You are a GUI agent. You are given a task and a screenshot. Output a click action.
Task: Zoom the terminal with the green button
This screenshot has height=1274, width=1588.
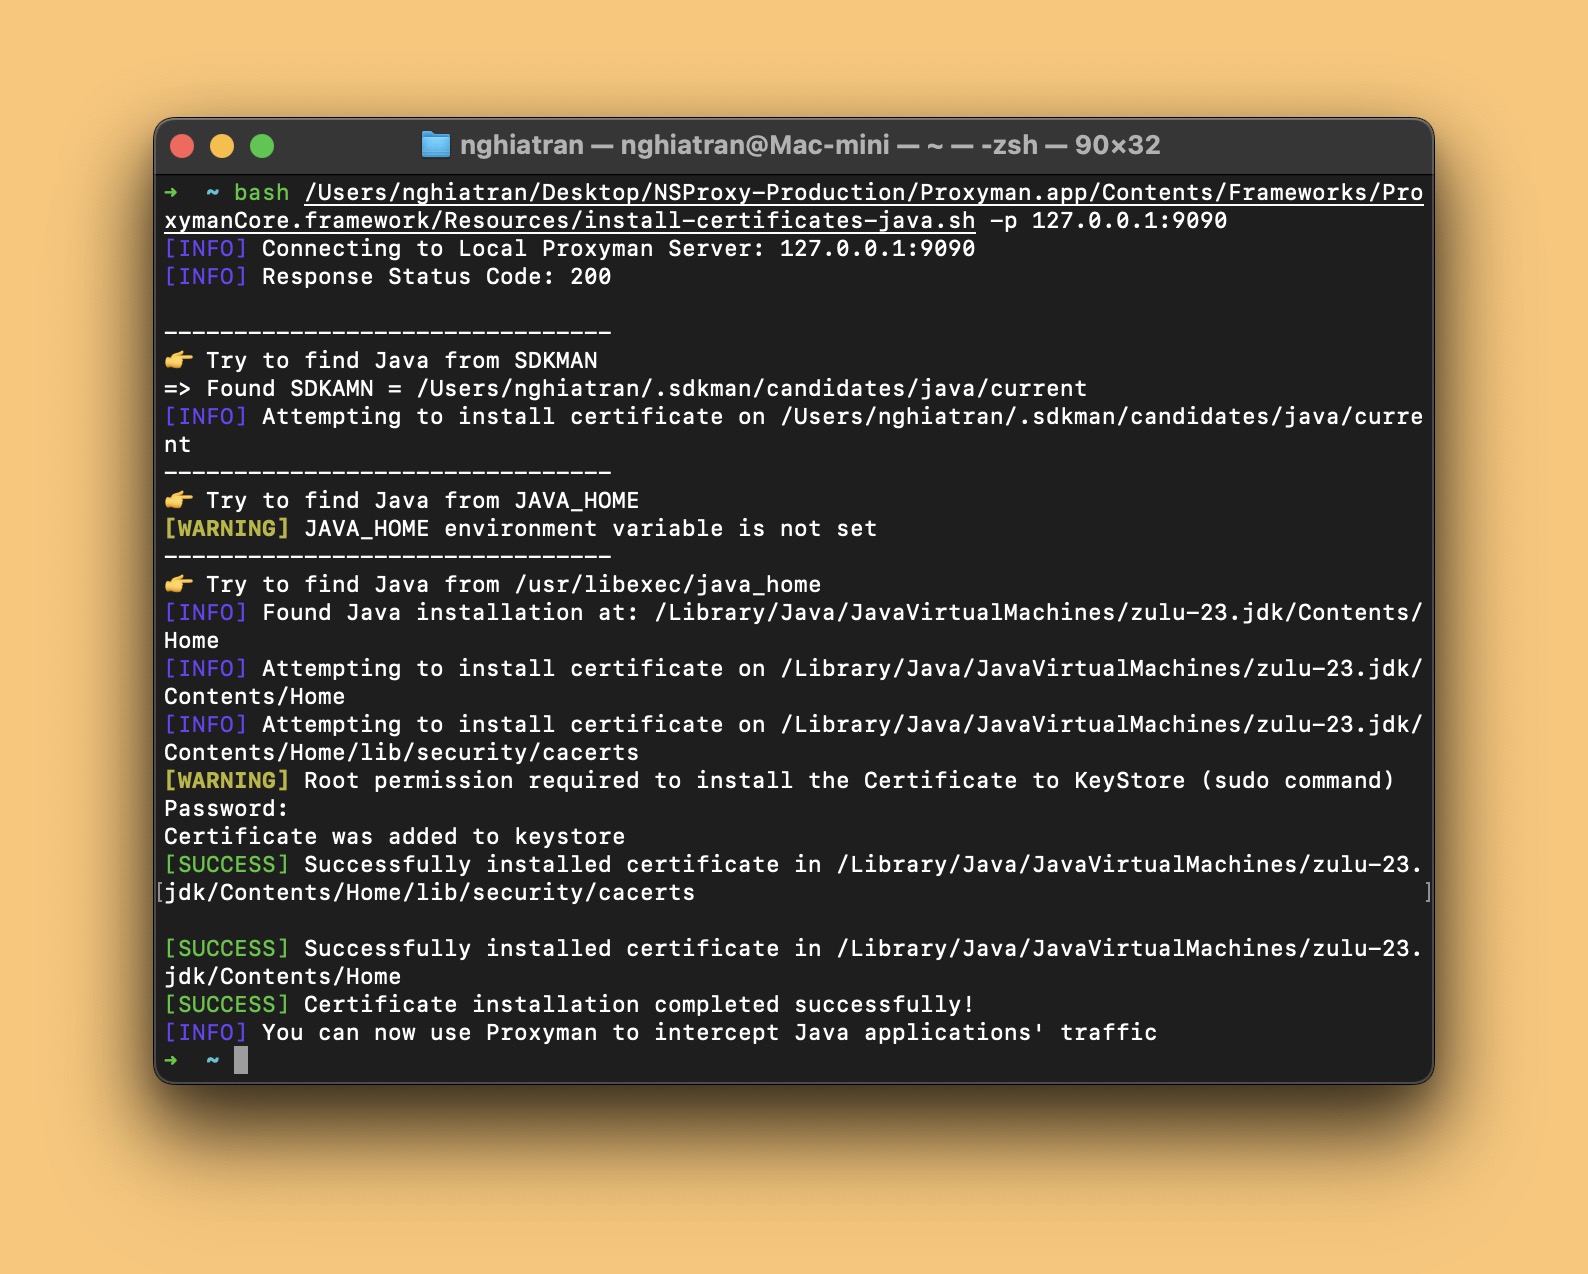262,146
